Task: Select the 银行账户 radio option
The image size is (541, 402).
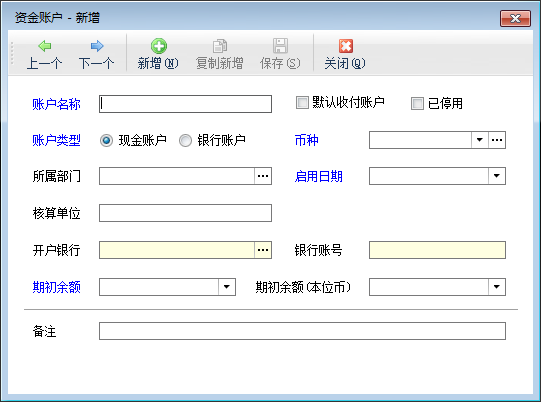Action: 185,140
